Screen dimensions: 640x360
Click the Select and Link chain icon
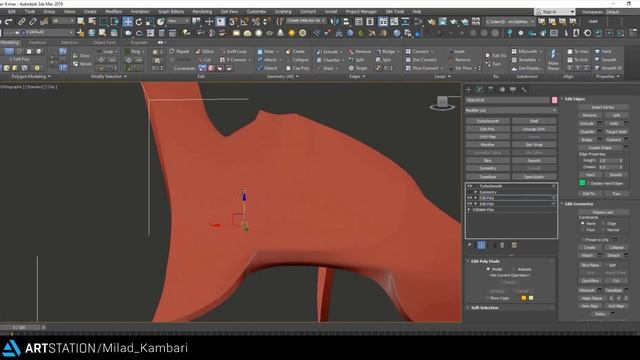point(22,22)
